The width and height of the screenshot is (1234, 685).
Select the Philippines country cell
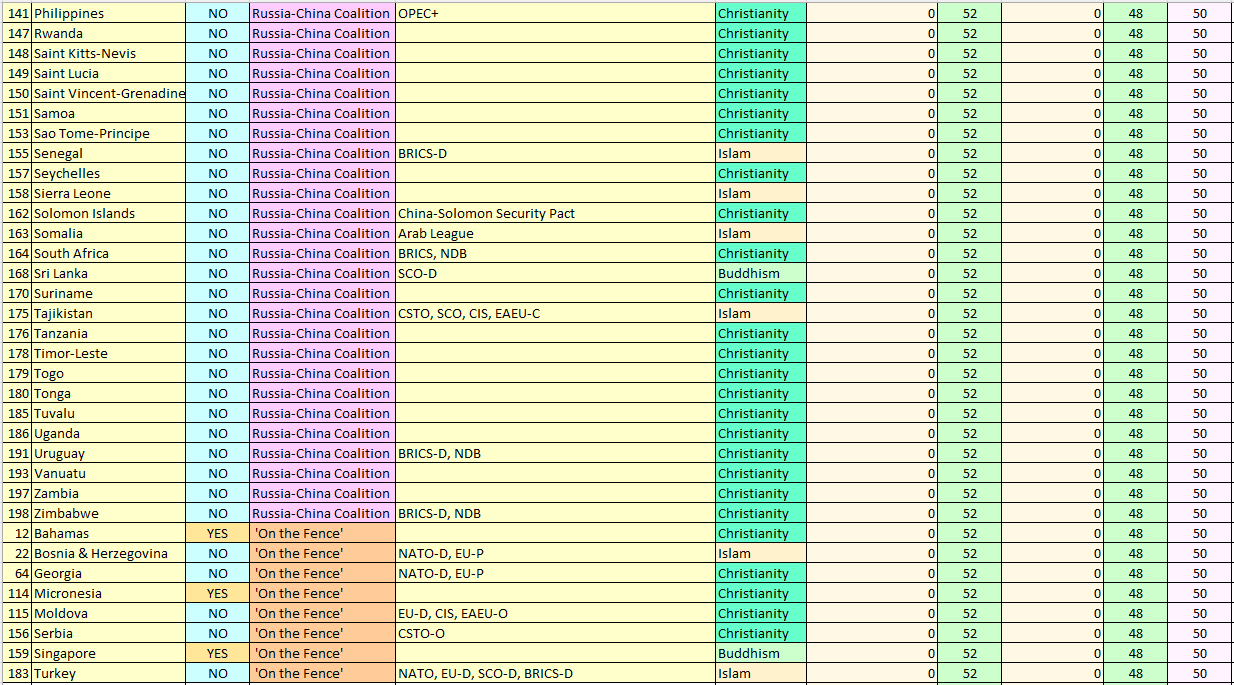(x=109, y=14)
